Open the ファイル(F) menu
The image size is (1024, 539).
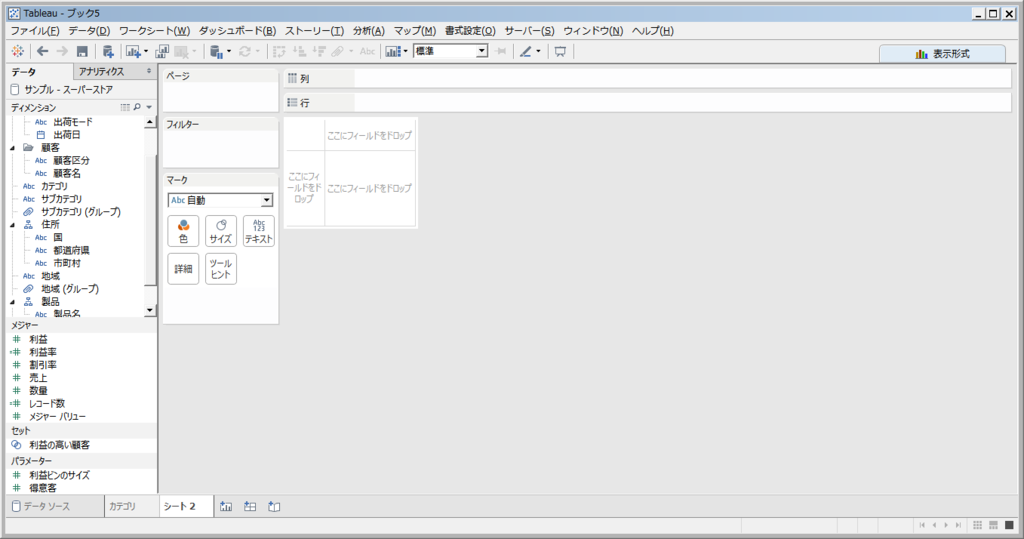pos(35,31)
